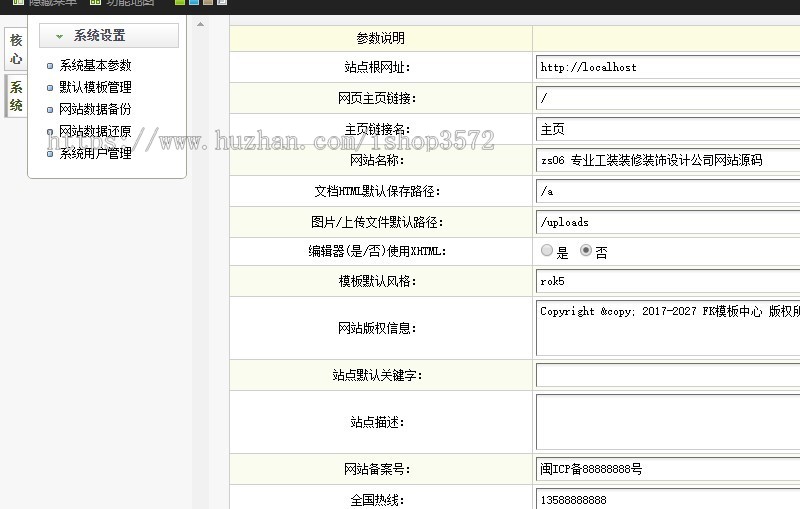Click the 网站版权信息 label
Viewport: 800px width, 509px height.
[x=377, y=328]
